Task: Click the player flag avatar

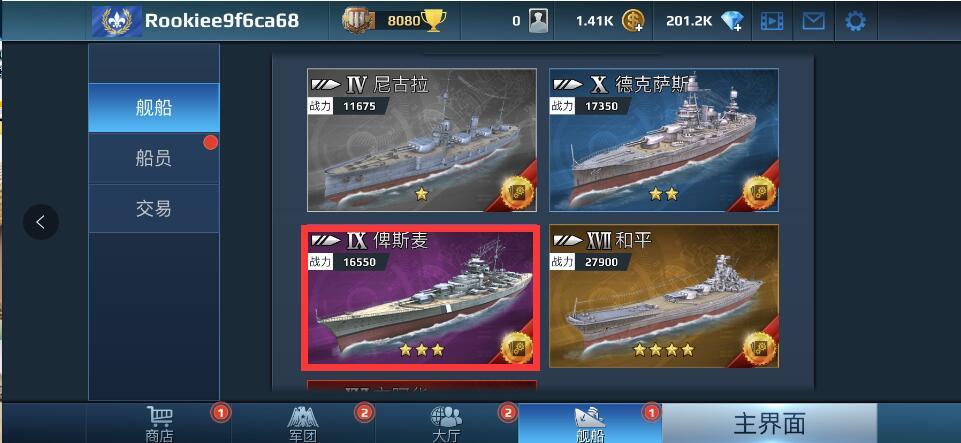Action: pos(116,21)
